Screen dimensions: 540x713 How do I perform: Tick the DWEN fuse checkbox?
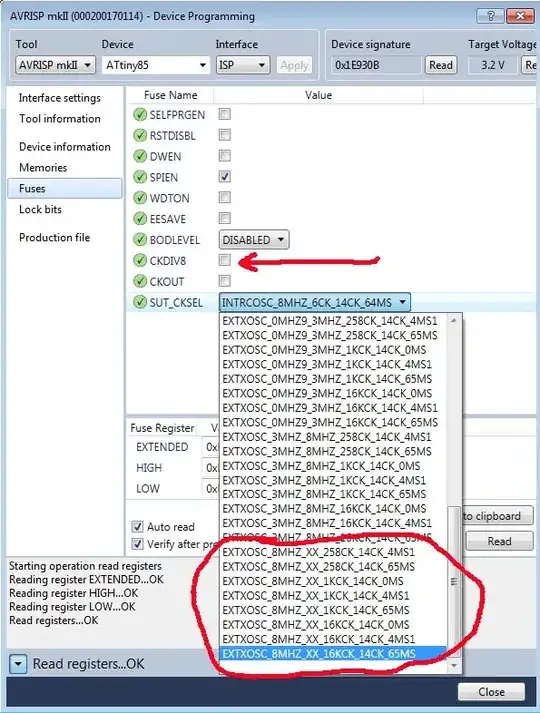click(x=225, y=156)
